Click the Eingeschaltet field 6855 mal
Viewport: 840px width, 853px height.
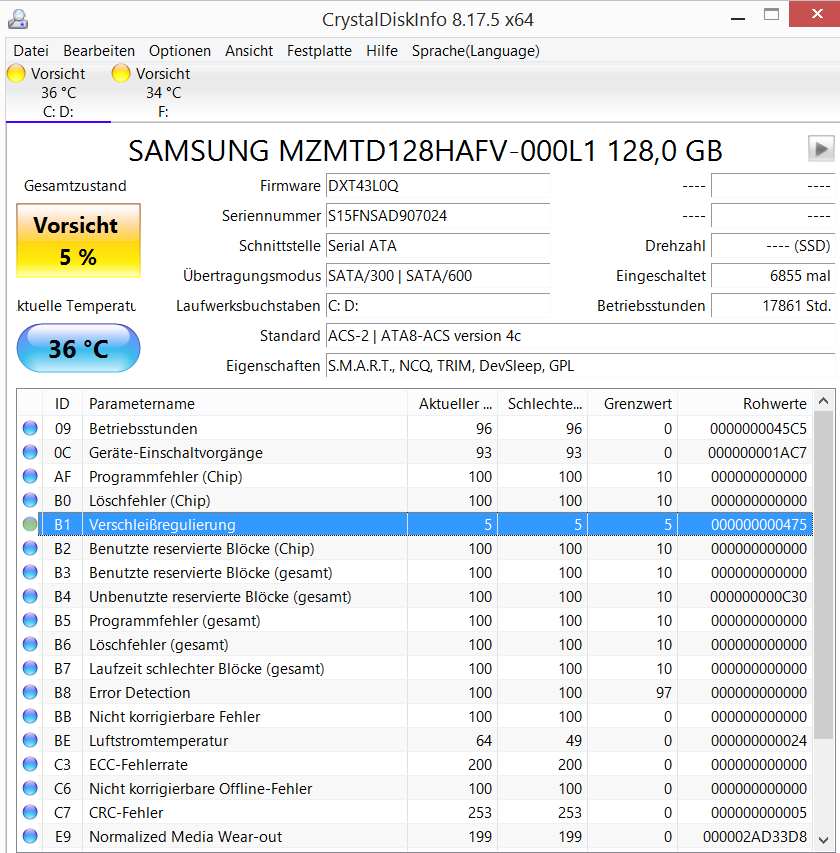coord(773,275)
